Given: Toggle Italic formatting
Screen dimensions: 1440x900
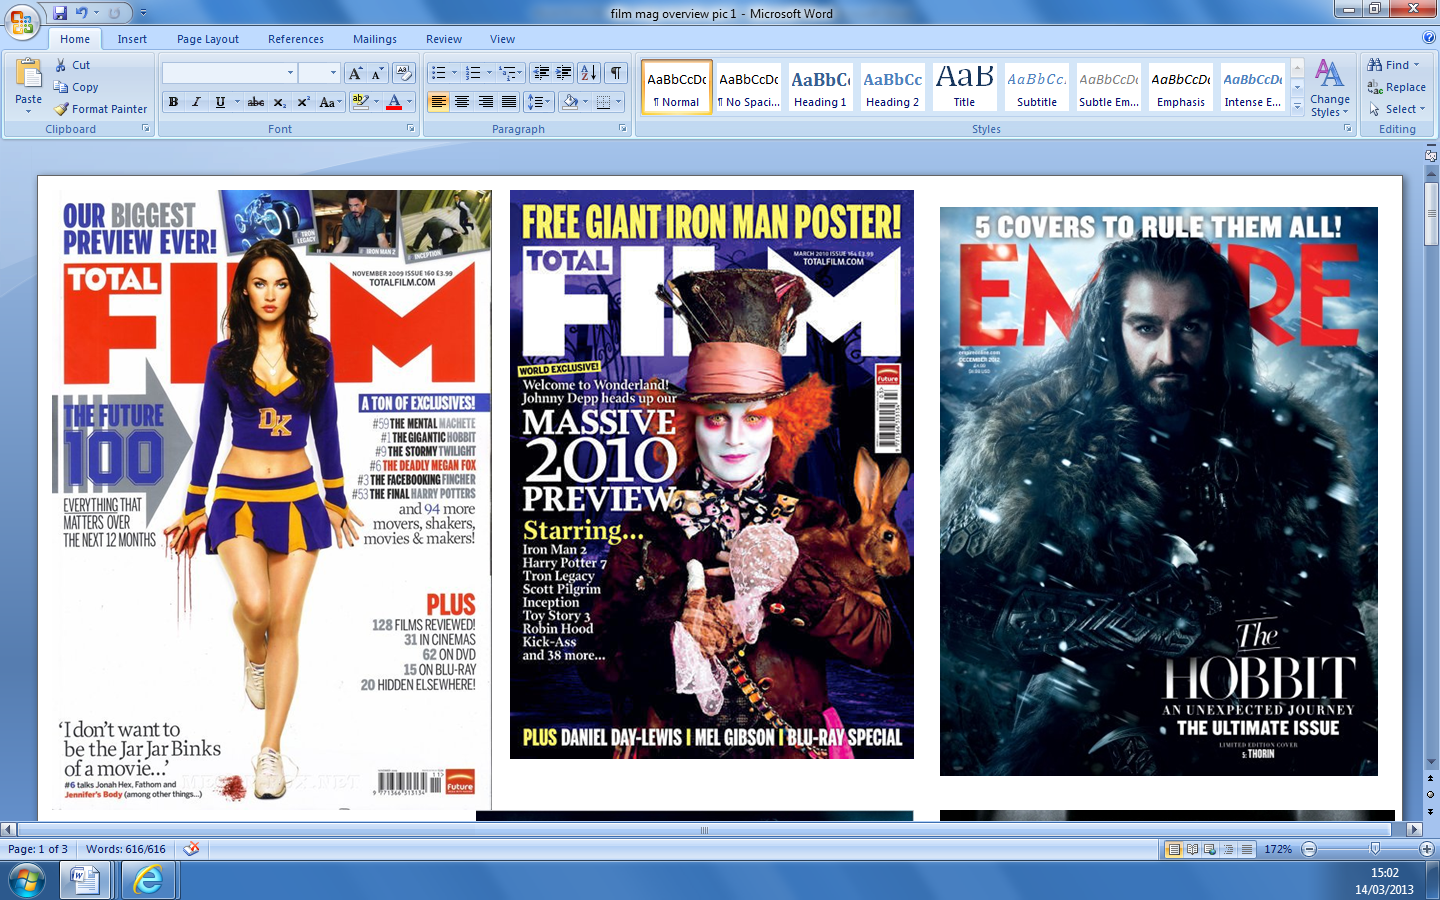Looking at the screenshot, I should [x=196, y=102].
